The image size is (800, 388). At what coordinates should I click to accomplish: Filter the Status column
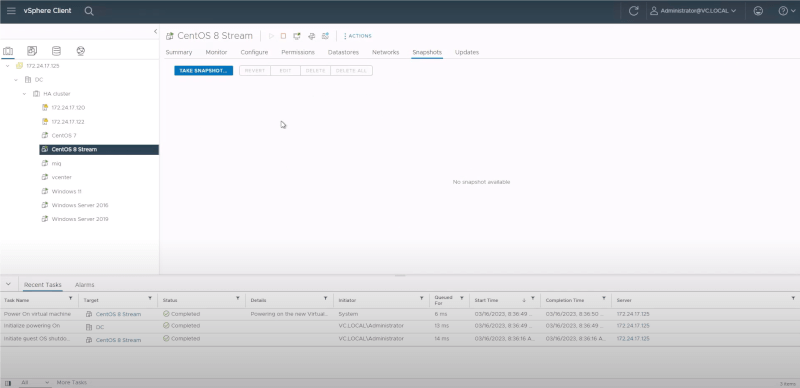(x=238, y=298)
